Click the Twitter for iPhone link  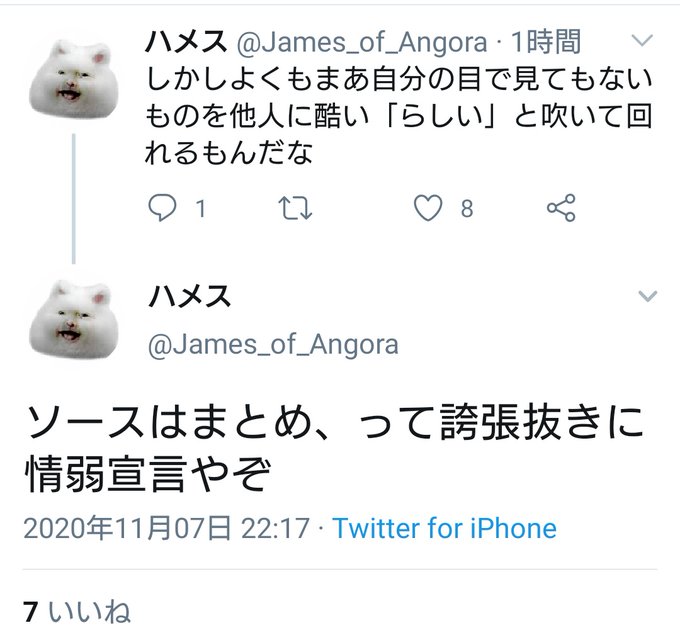coord(445,528)
